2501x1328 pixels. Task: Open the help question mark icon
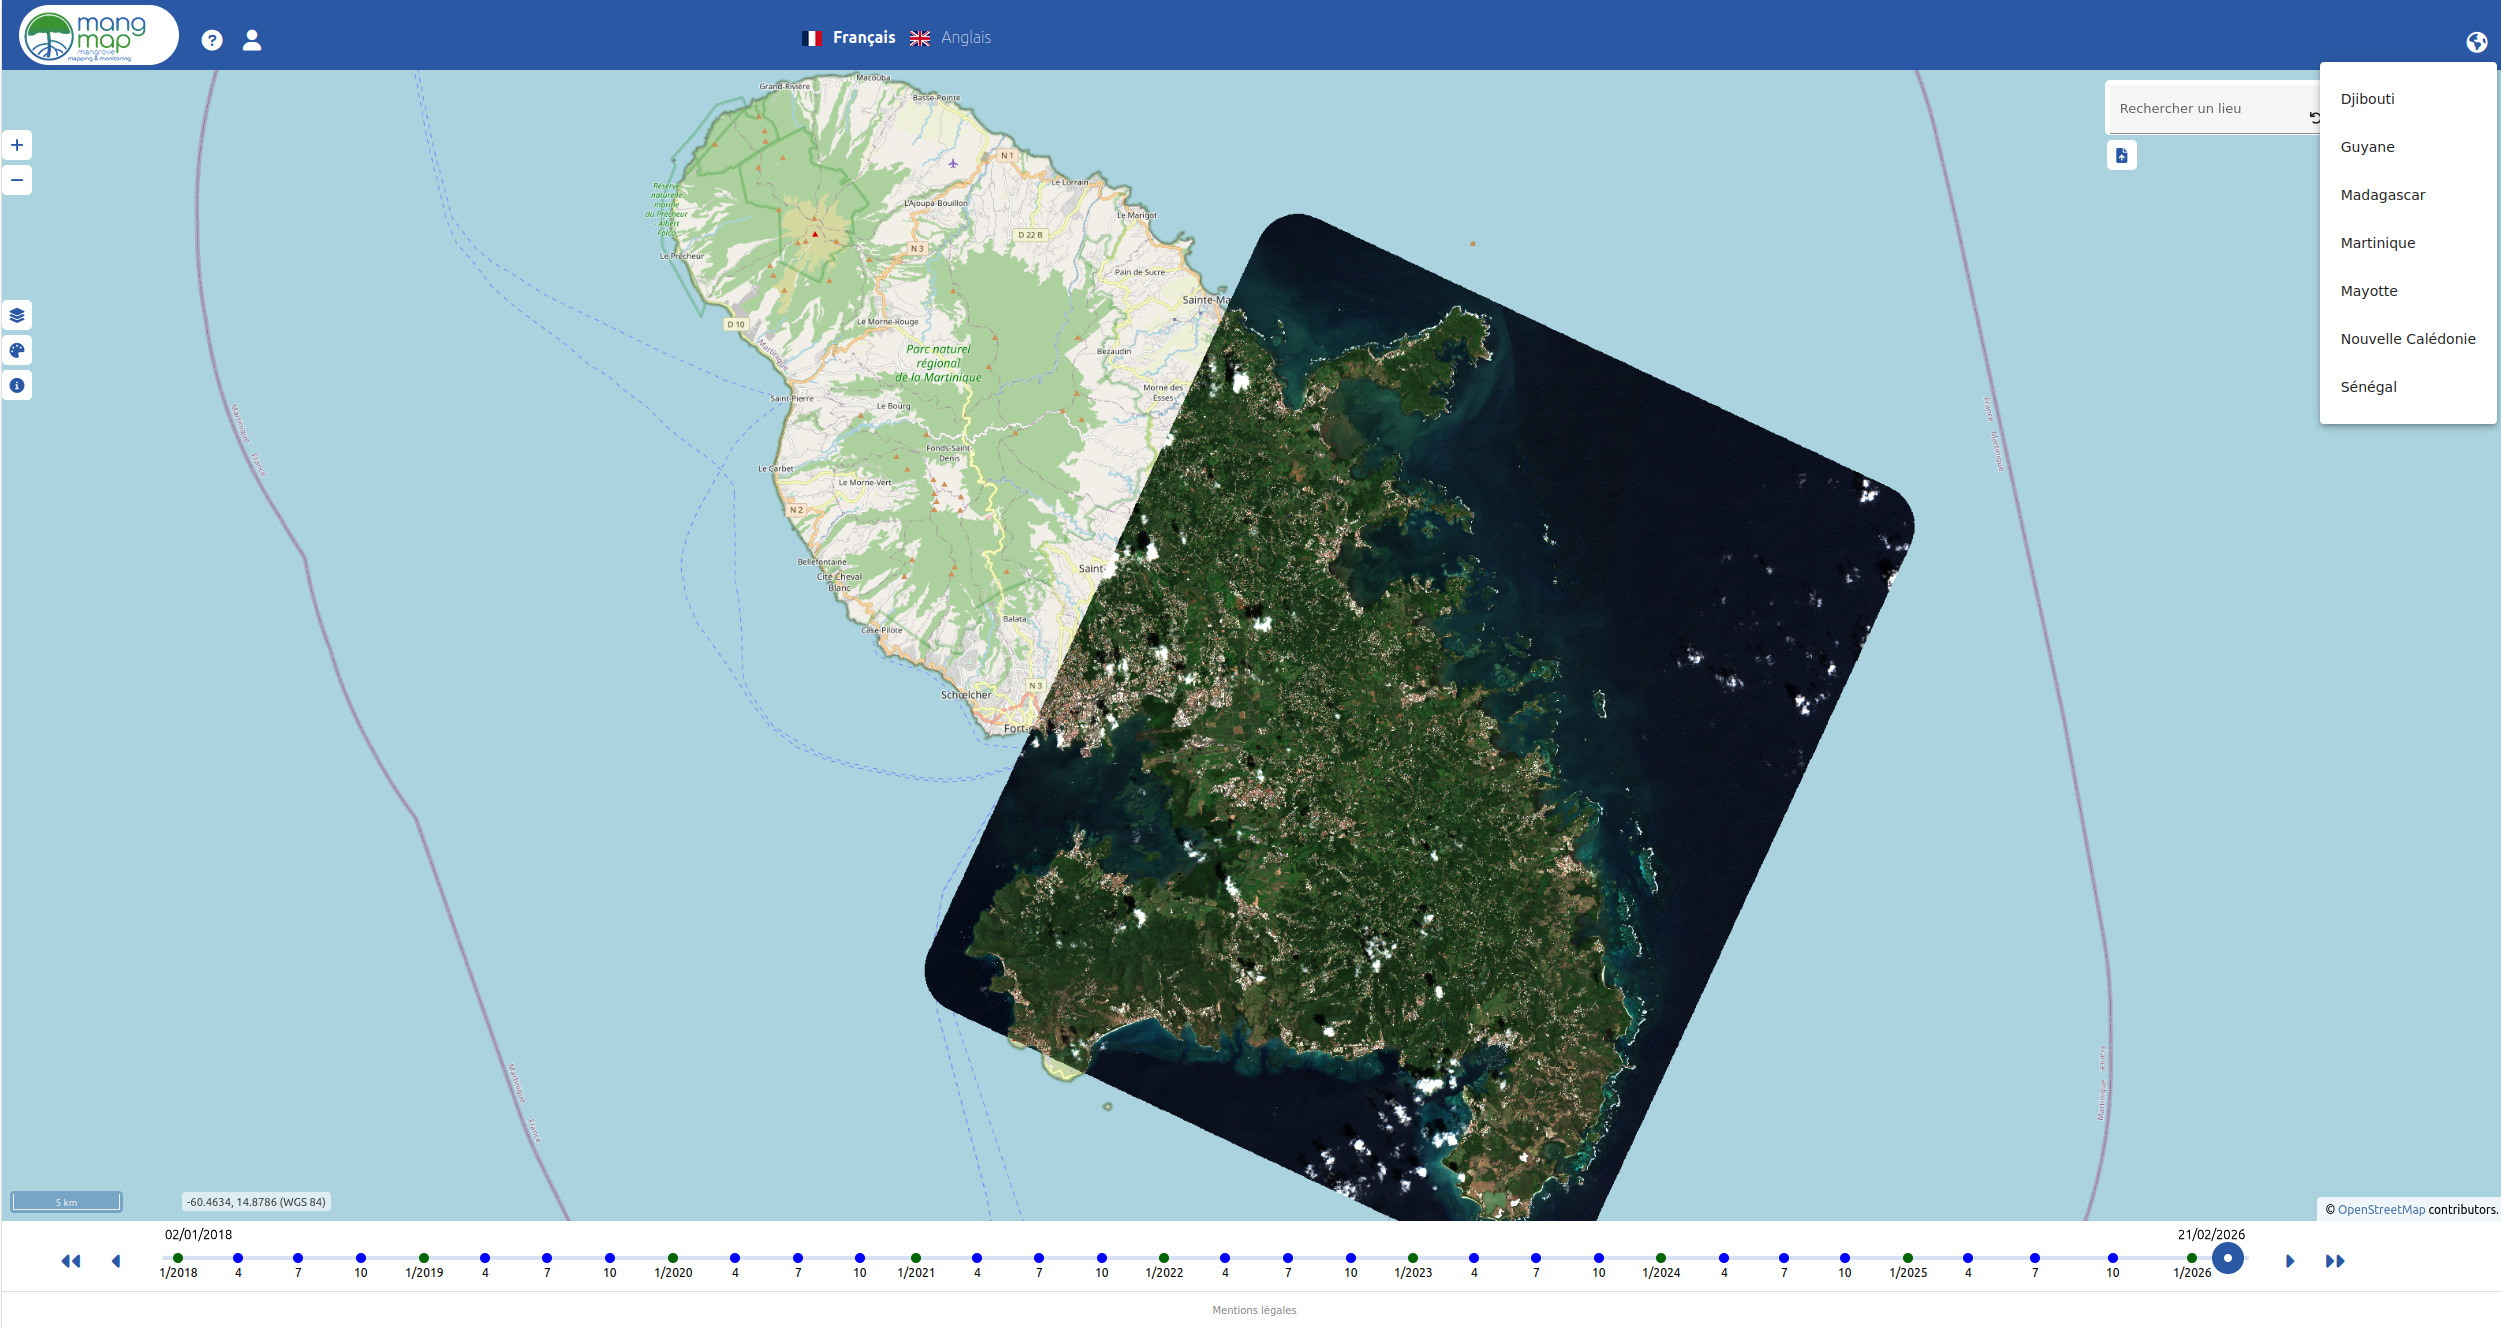click(x=211, y=40)
